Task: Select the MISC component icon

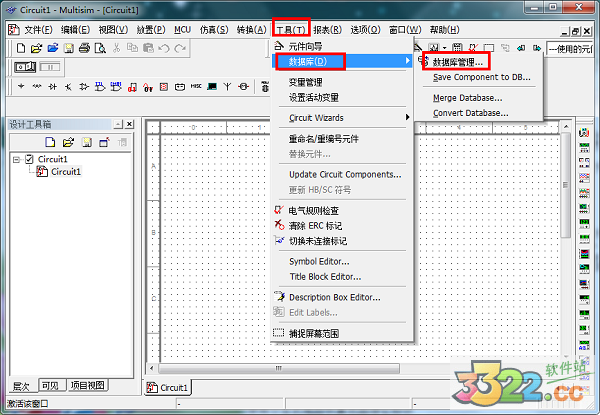Action: click(196, 86)
